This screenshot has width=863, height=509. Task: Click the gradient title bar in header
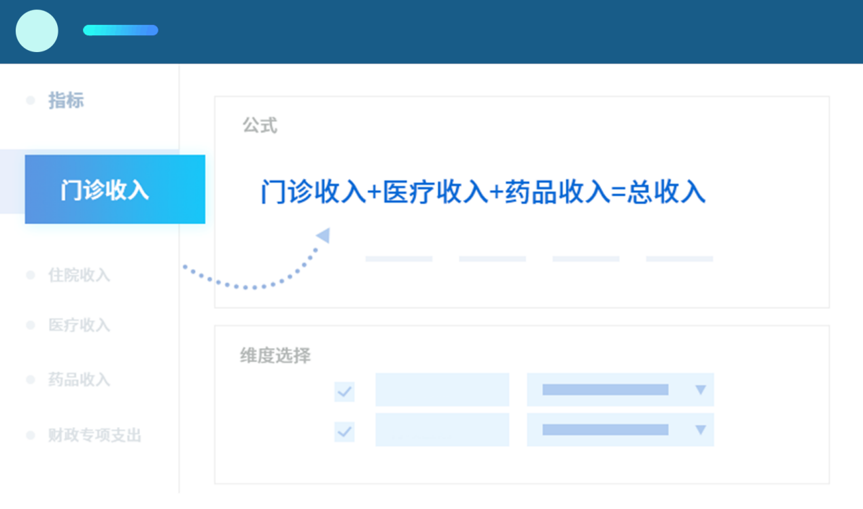pyautogui.click(x=121, y=30)
